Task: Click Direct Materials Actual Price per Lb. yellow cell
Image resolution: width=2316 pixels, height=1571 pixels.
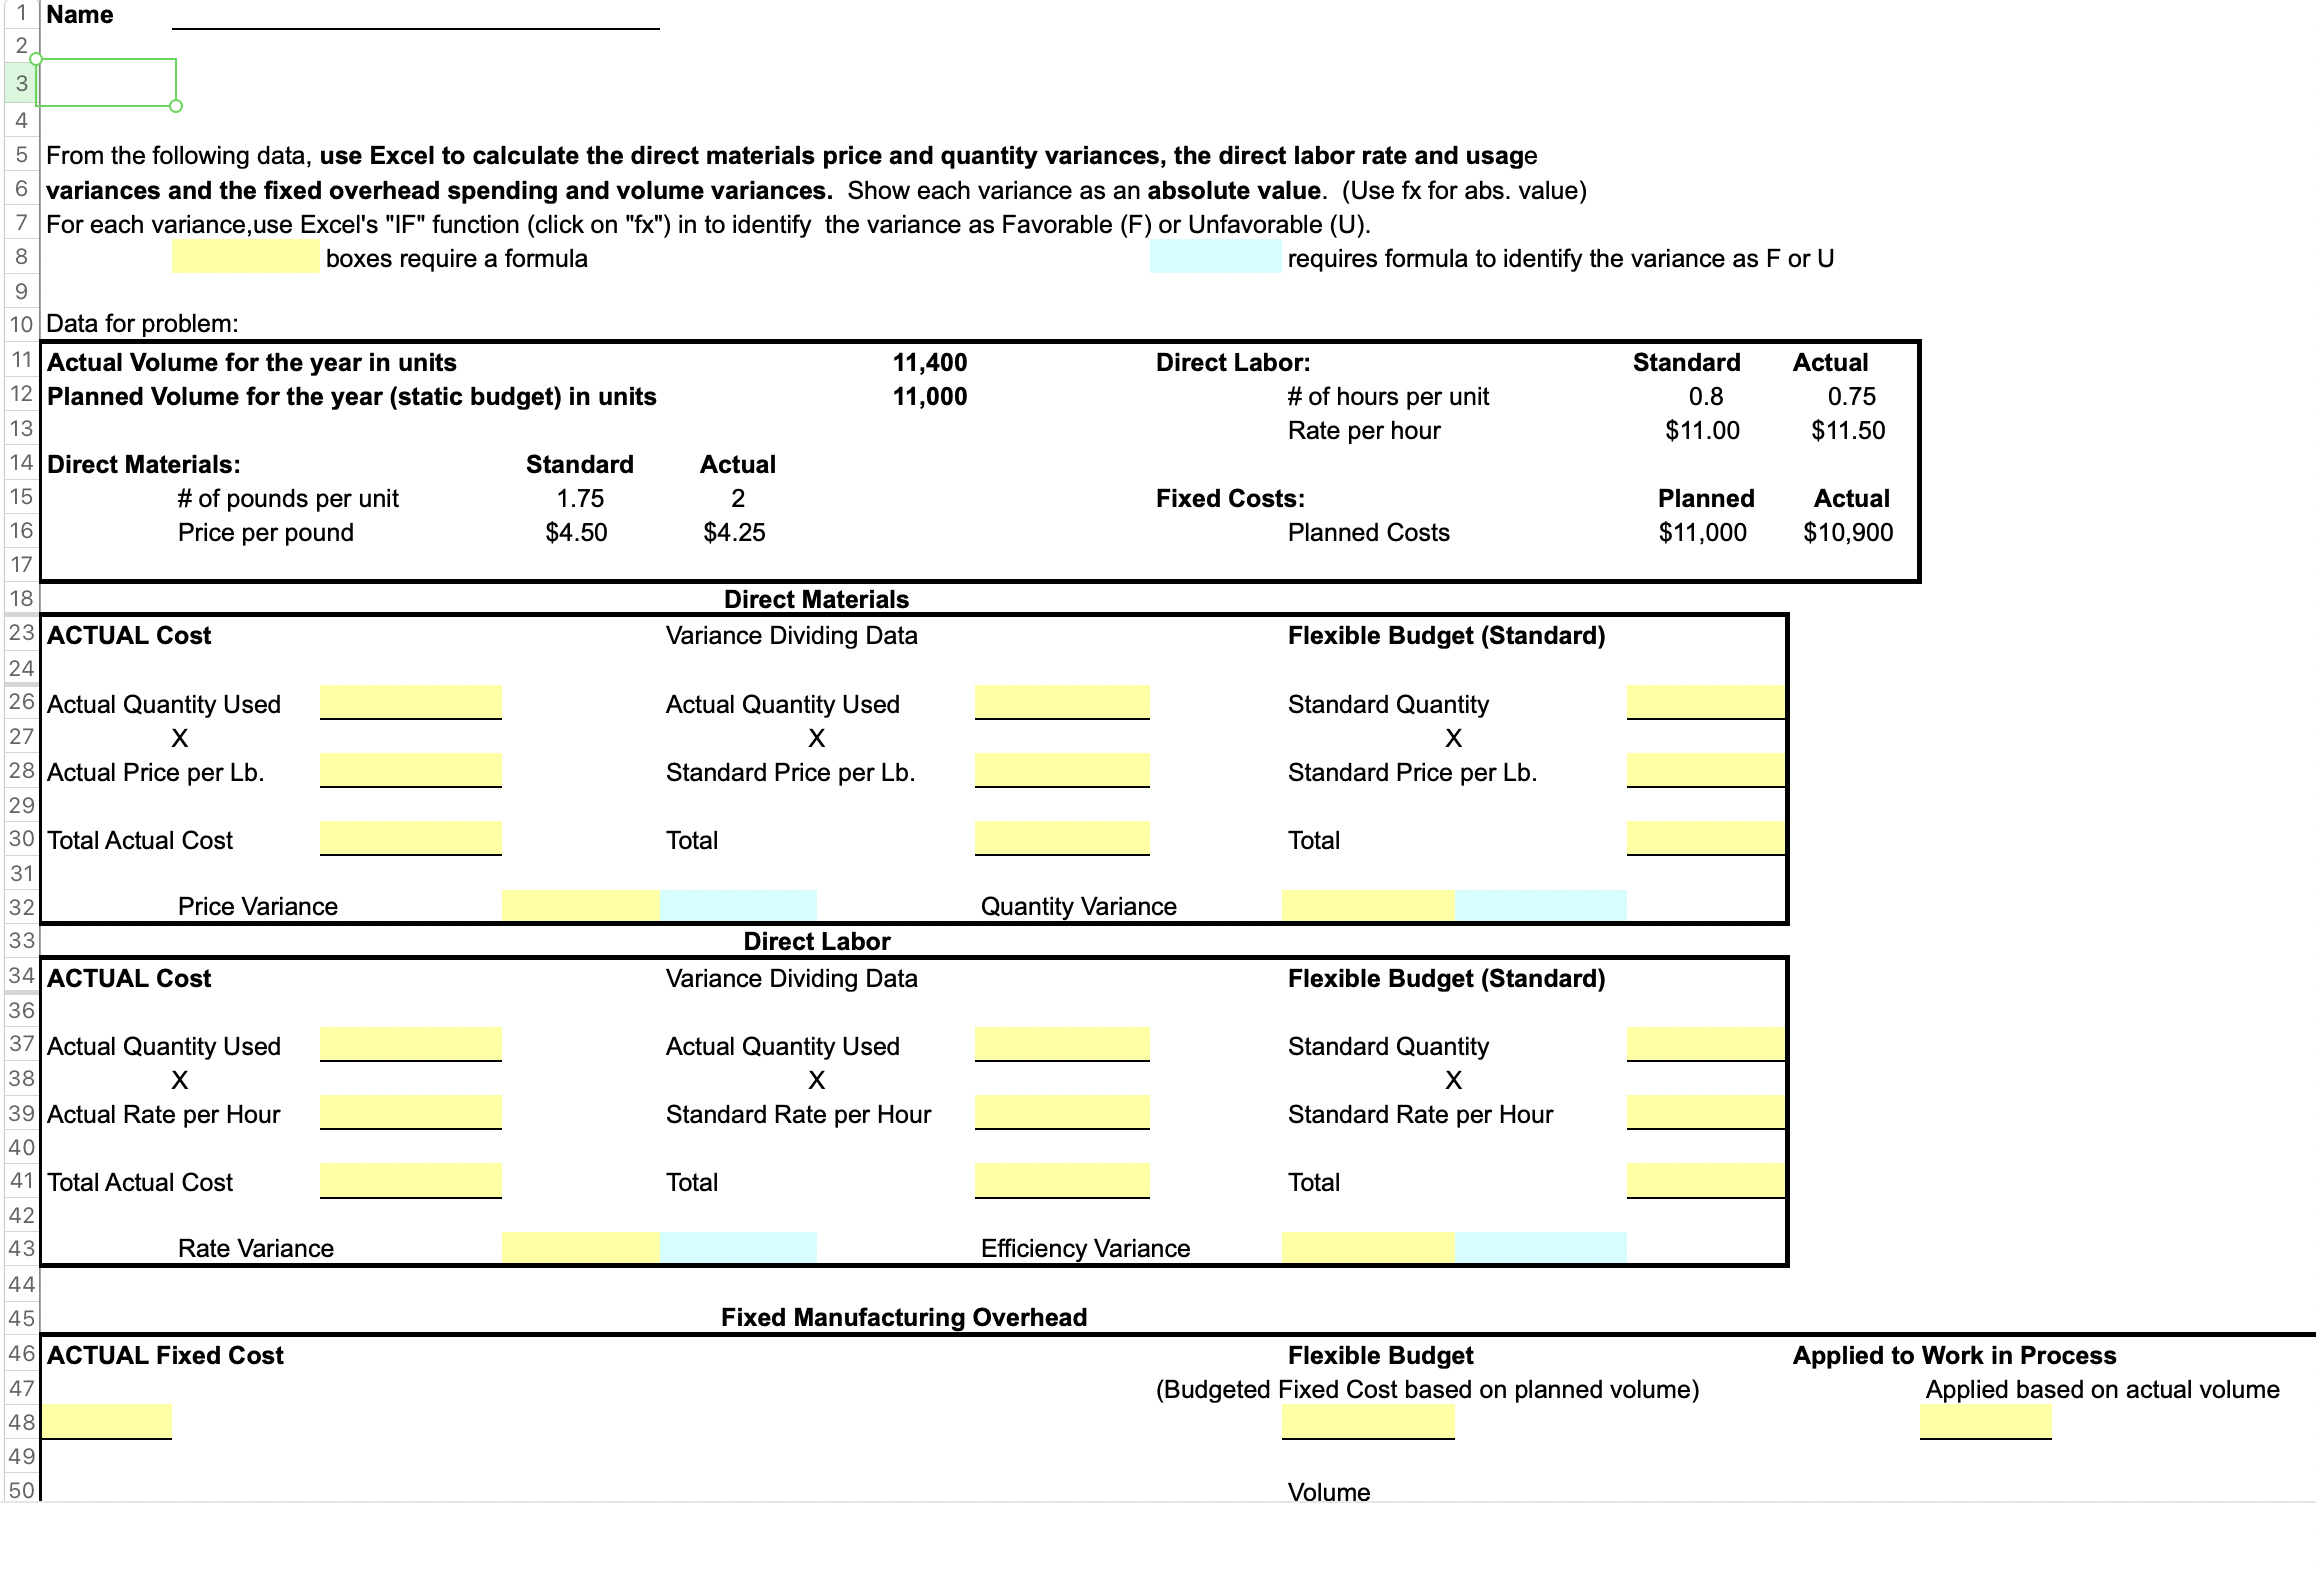Action: click(410, 770)
